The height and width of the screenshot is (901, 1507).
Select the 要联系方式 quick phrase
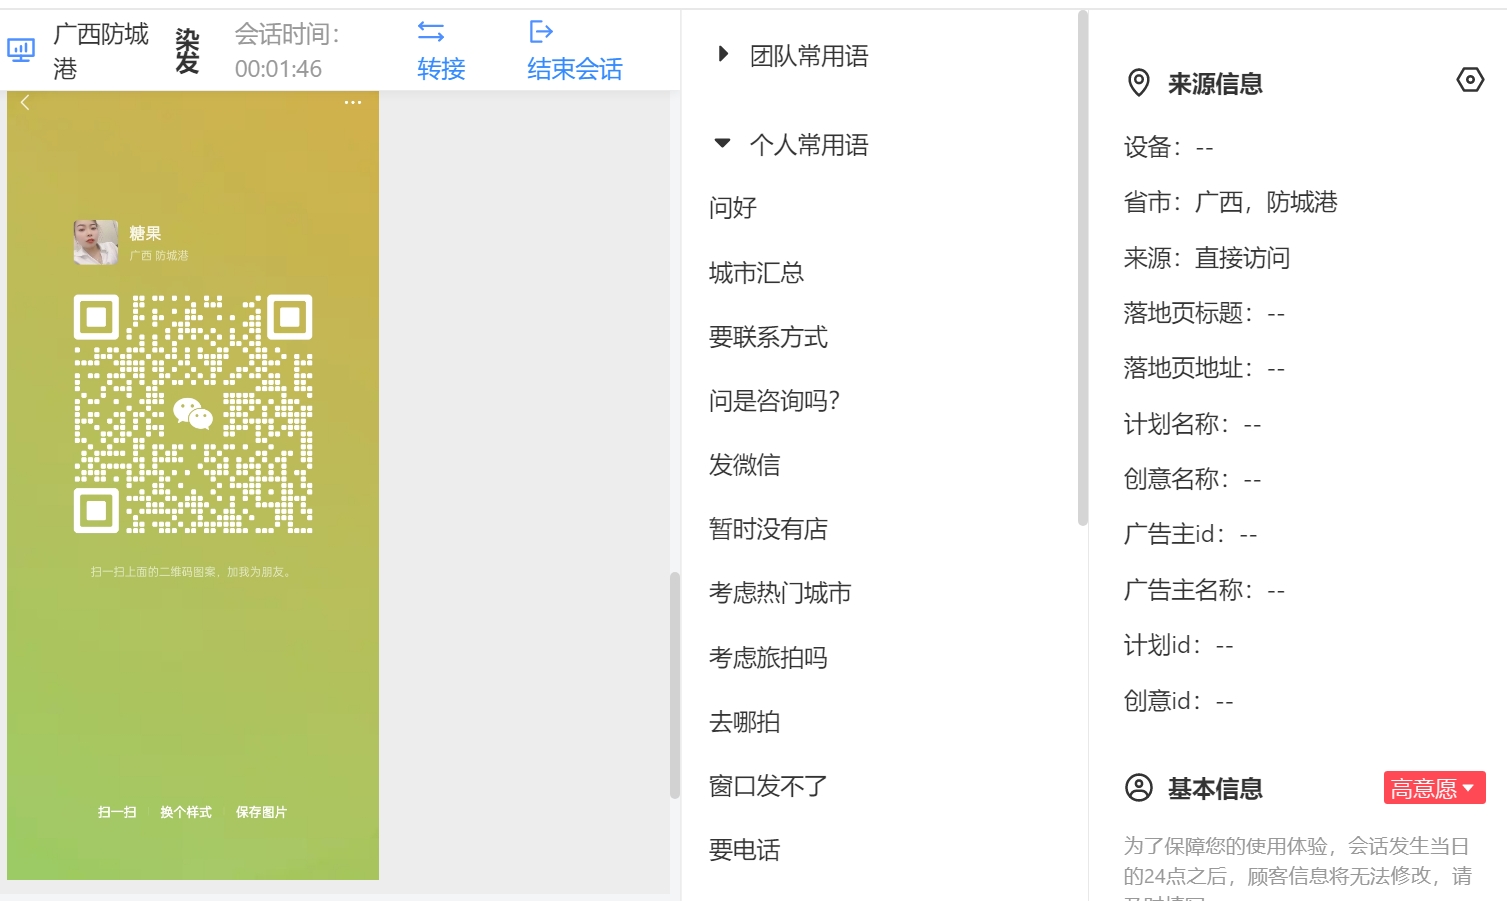click(x=768, y=337)
